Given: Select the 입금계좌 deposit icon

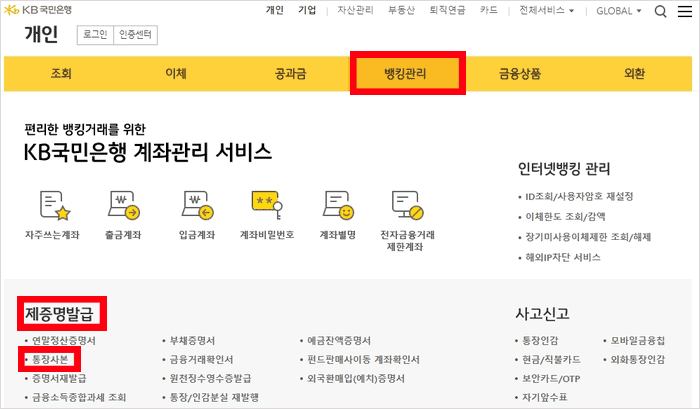Looking at the screenshot, I should pos(194,206).
